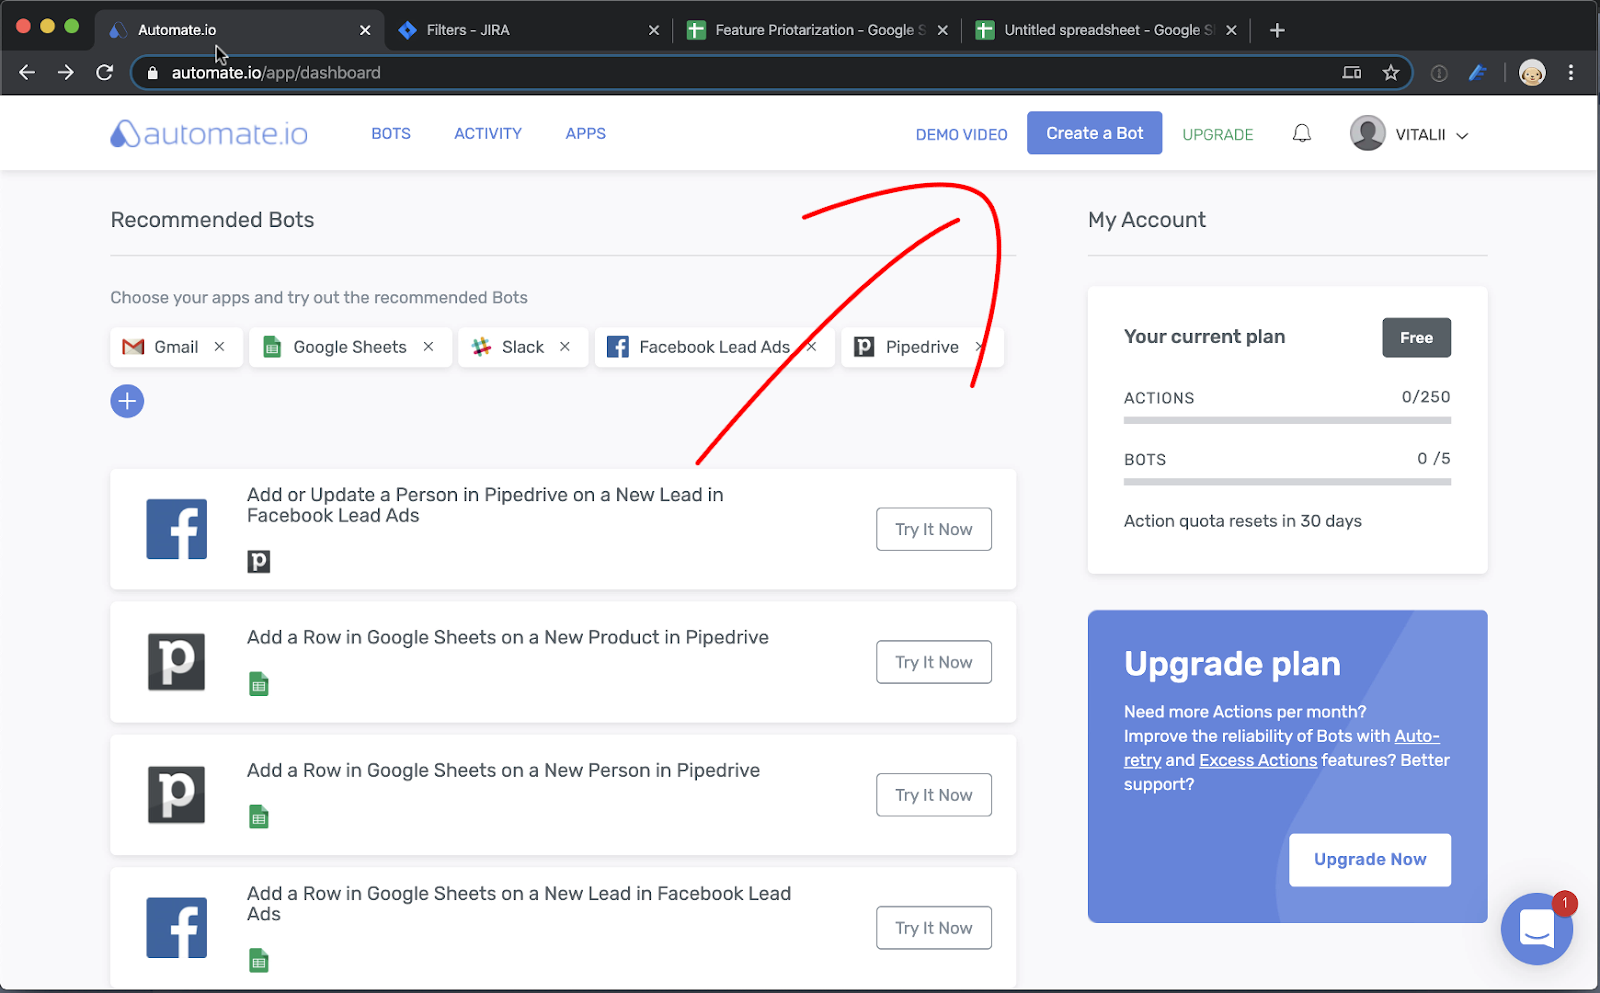Switch to the Filters - JIRA tab
1600x993 pixels.
(x=528, y=30)
